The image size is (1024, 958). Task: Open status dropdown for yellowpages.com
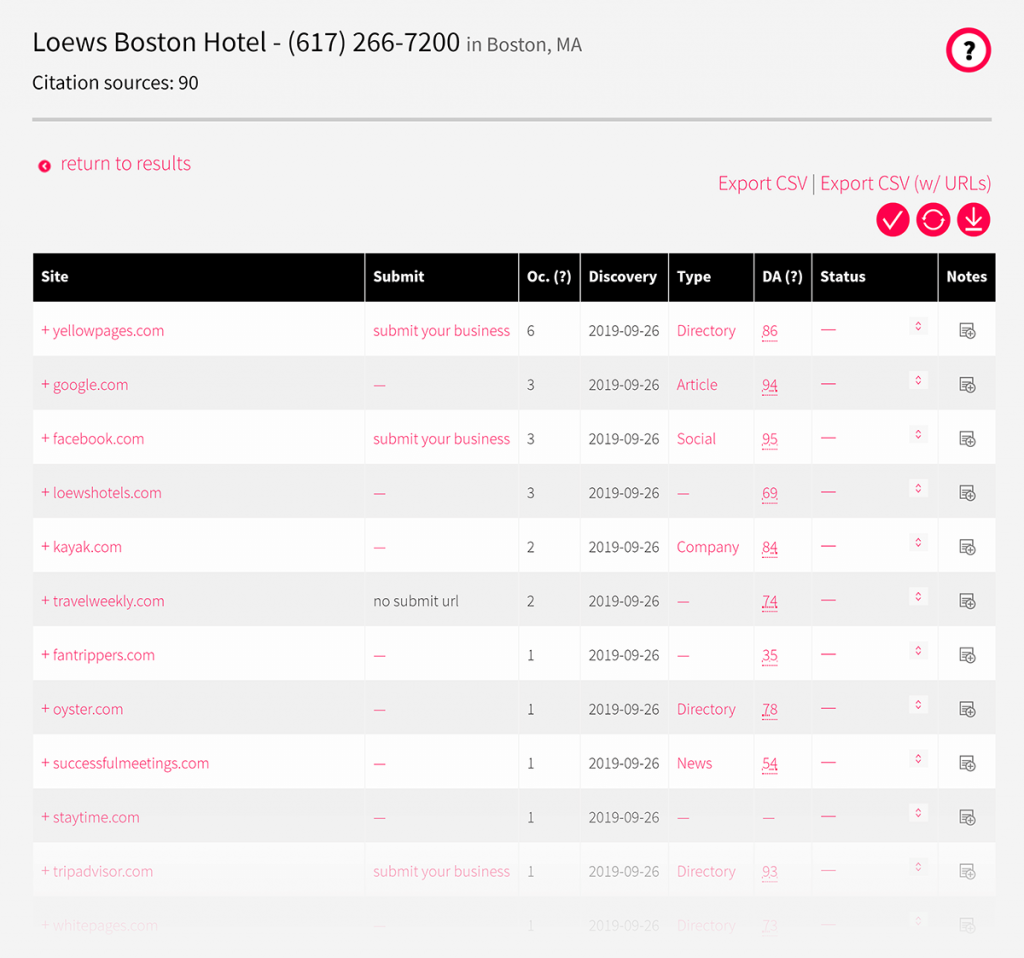click(918, 326)
